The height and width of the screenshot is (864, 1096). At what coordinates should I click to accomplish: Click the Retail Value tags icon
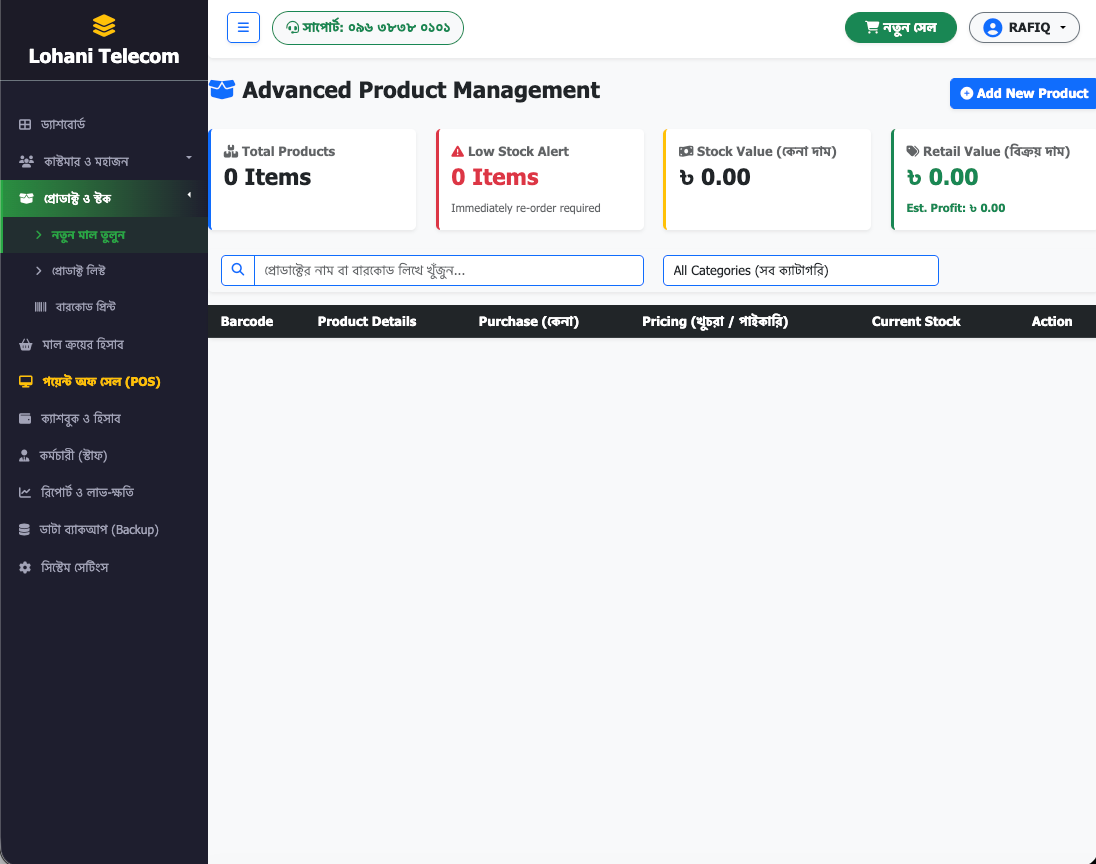point(913,151)
